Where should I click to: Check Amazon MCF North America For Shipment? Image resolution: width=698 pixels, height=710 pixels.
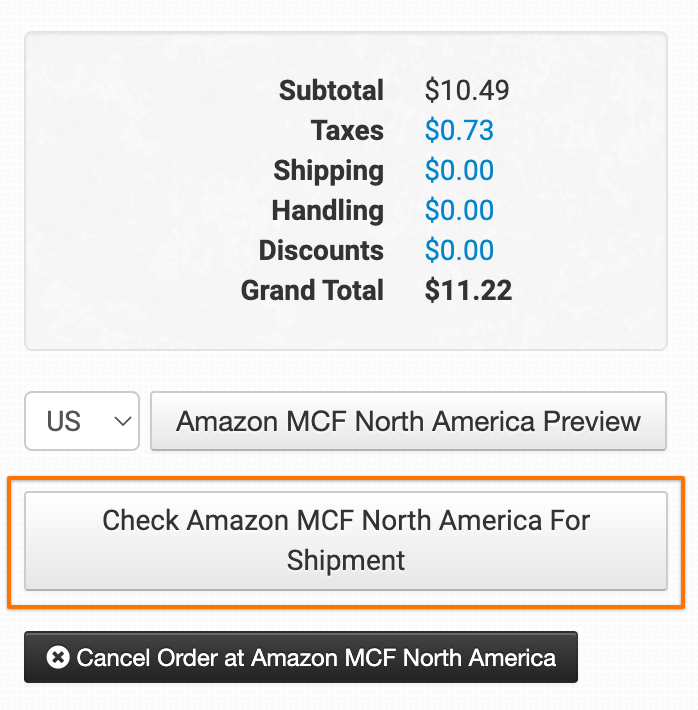click(345, 540)
